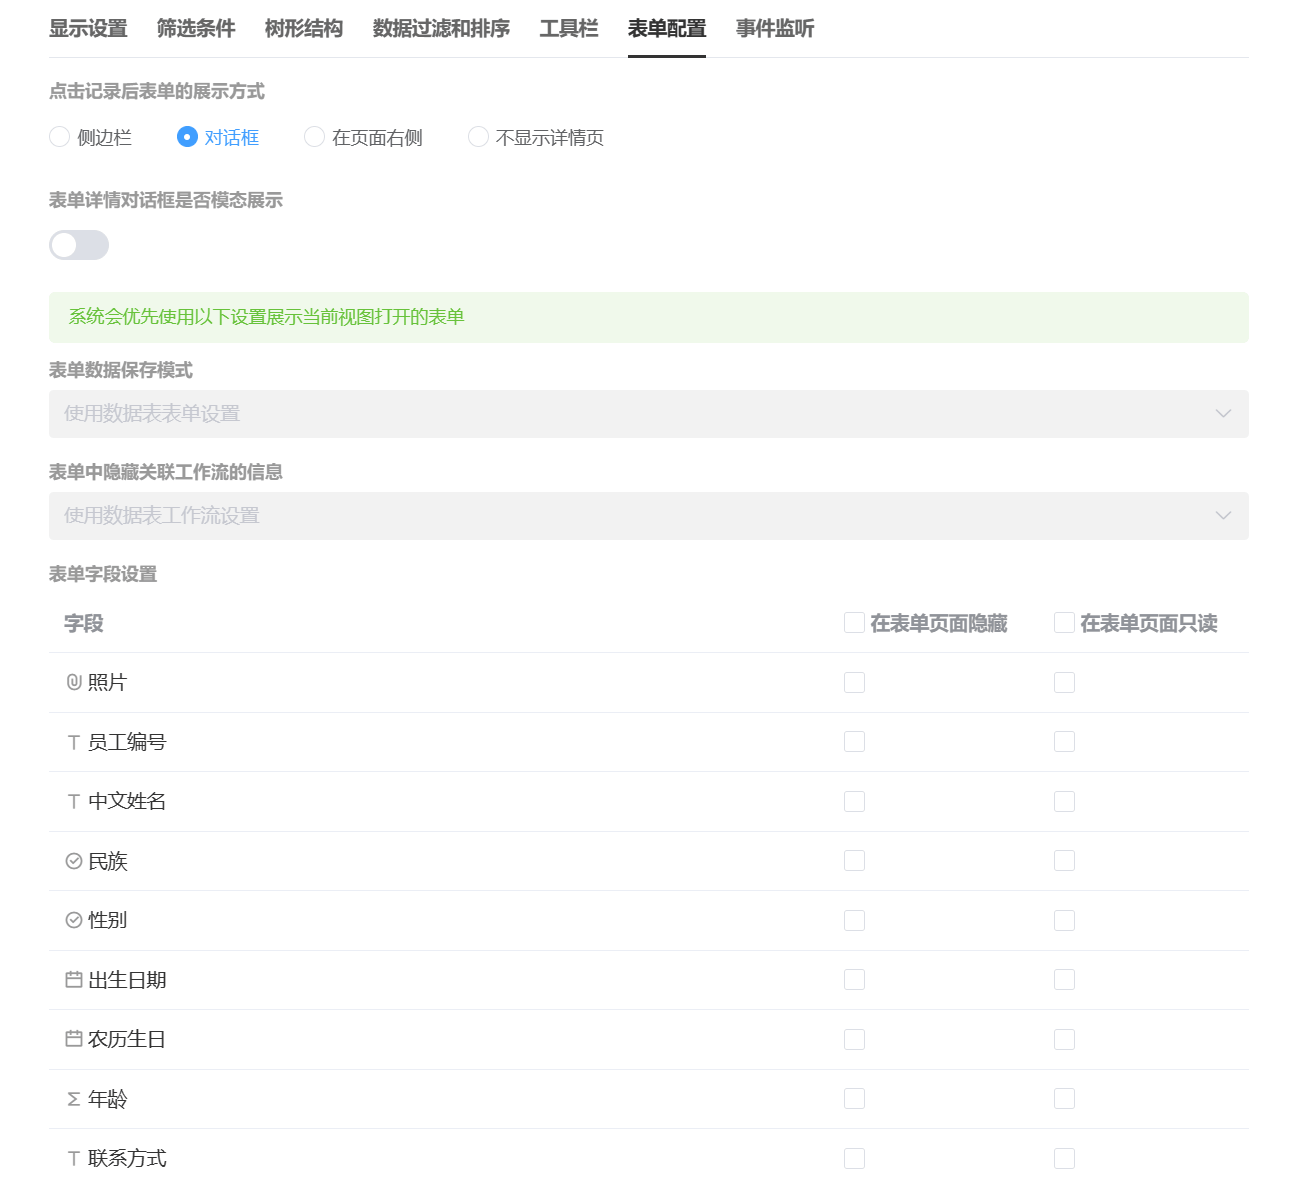This screenshot has width=1312, height=1185.
Task: Click the sigma formula icon beside 年龄
Action: (74, 1099)
